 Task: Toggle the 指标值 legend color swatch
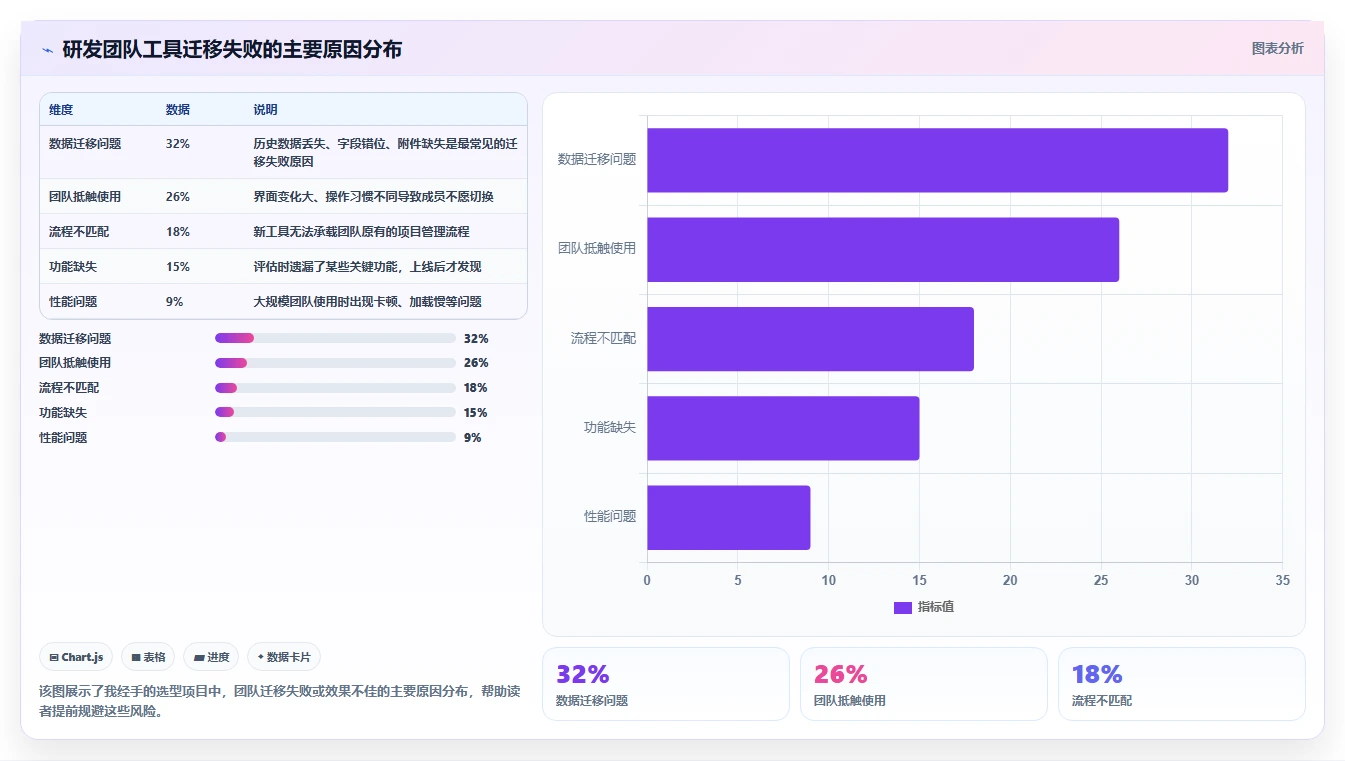[x=902, y=607]
